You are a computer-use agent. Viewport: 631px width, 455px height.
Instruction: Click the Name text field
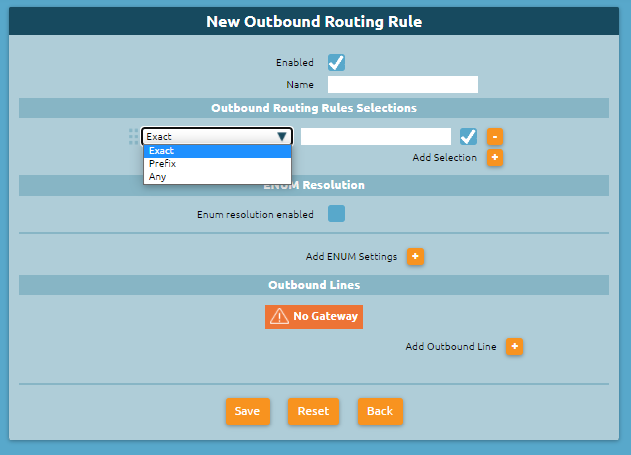pos(403,84)
